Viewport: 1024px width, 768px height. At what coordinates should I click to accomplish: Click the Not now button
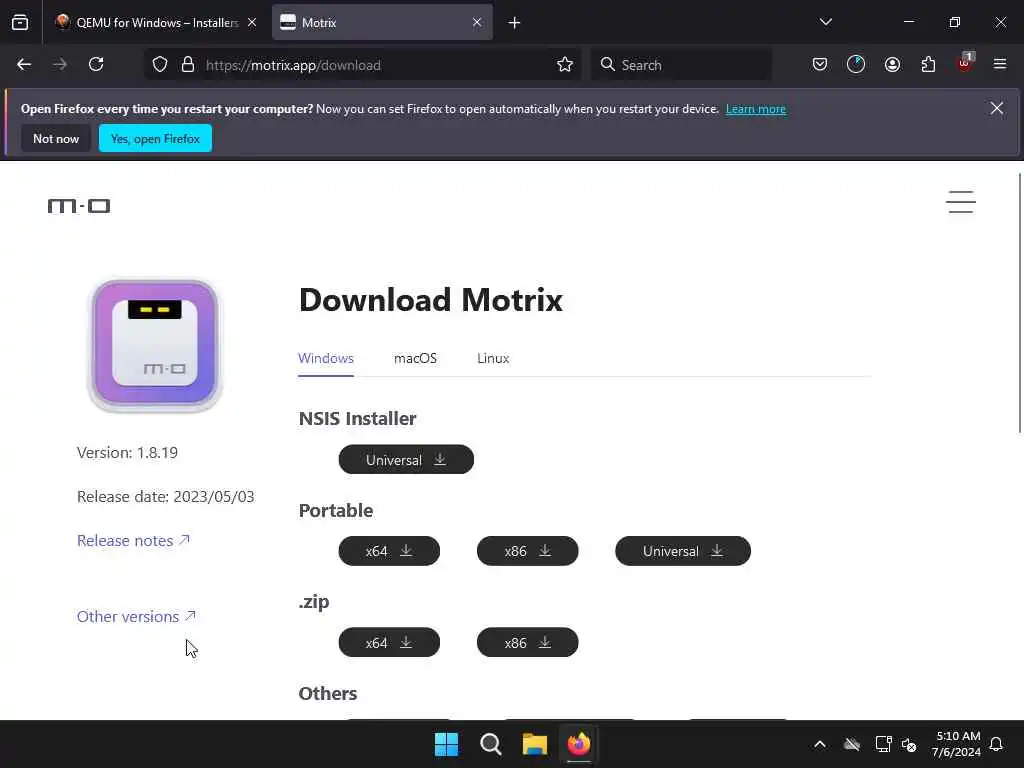coord(56,138)
